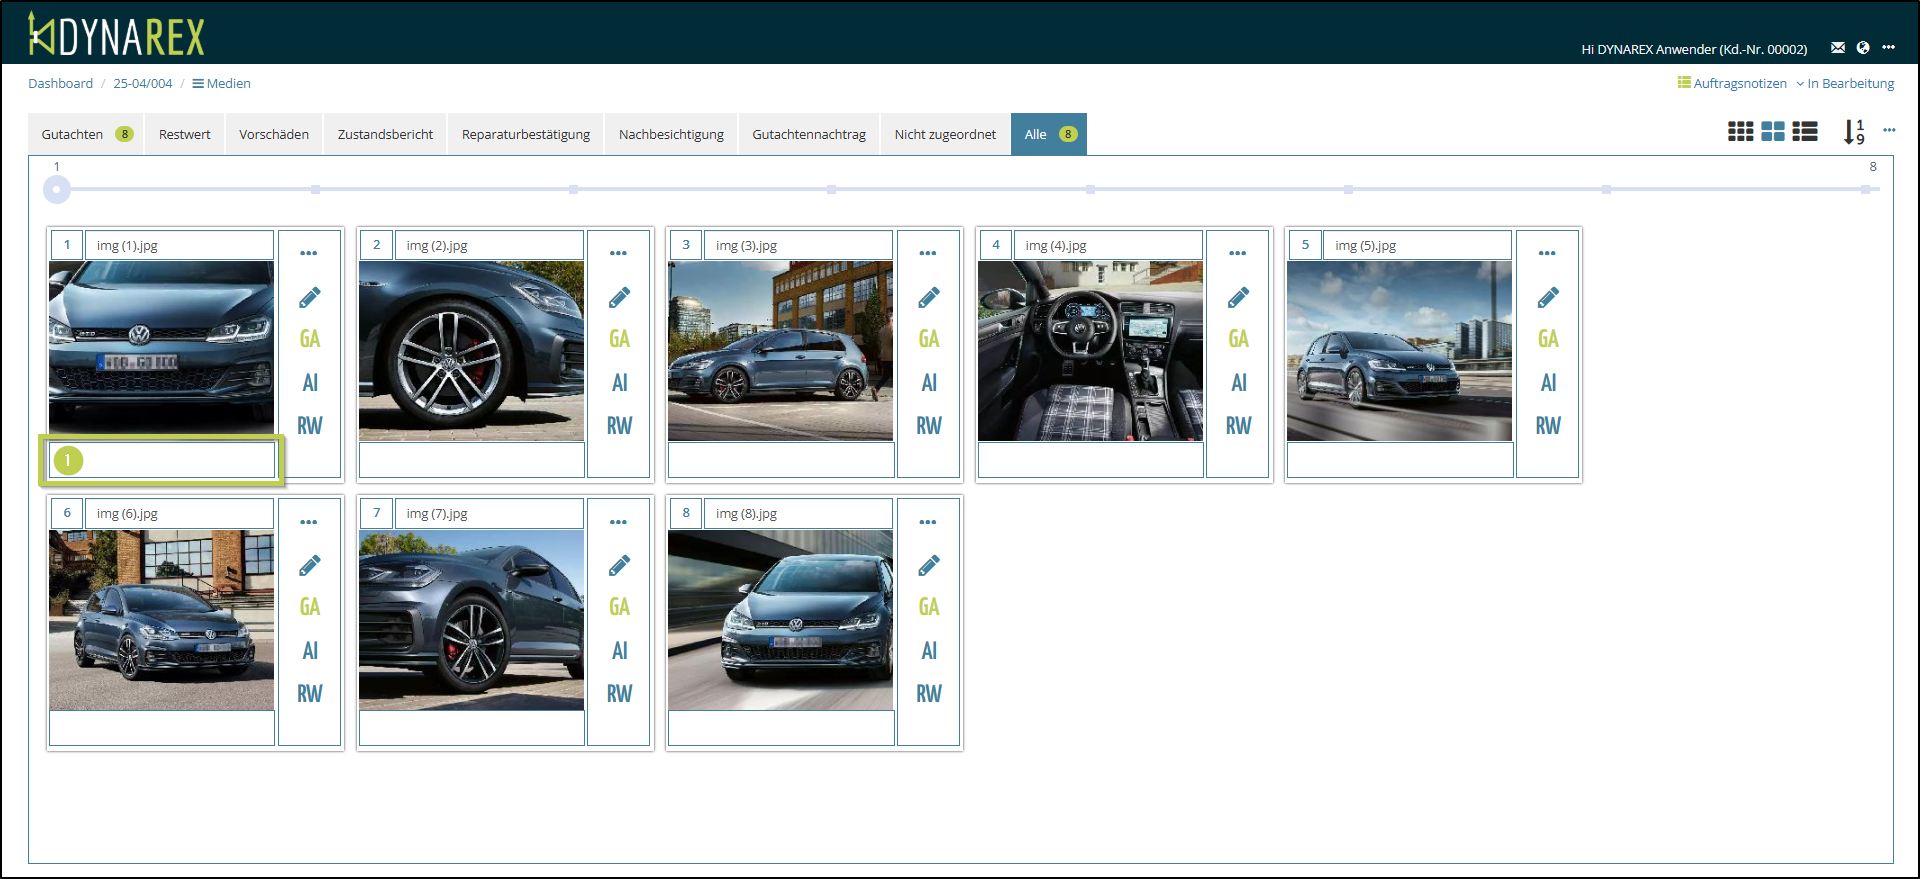This screenshot has height=879, width=1920.
Task: Edit img (8).jpg using pencil icon
Action: pos(928,565)
